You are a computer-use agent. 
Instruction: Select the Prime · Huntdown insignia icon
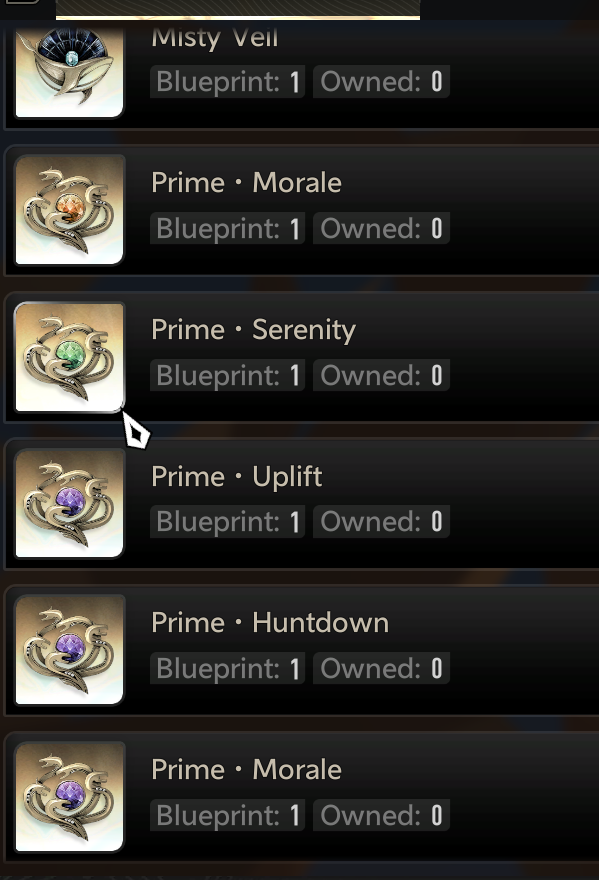[69, 650]
